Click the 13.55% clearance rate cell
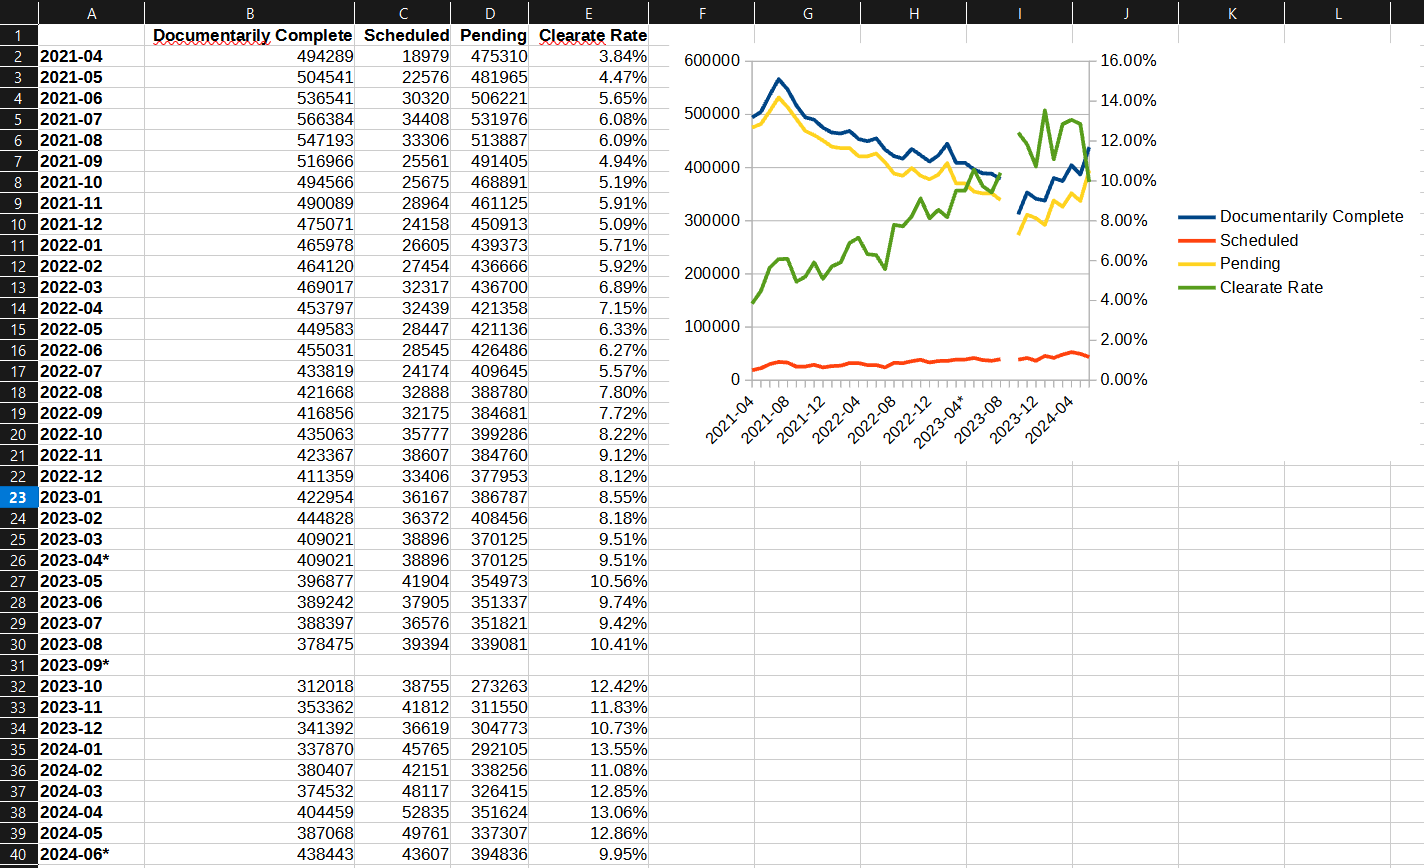The image size is (1424, 868). tap(589, 749)
